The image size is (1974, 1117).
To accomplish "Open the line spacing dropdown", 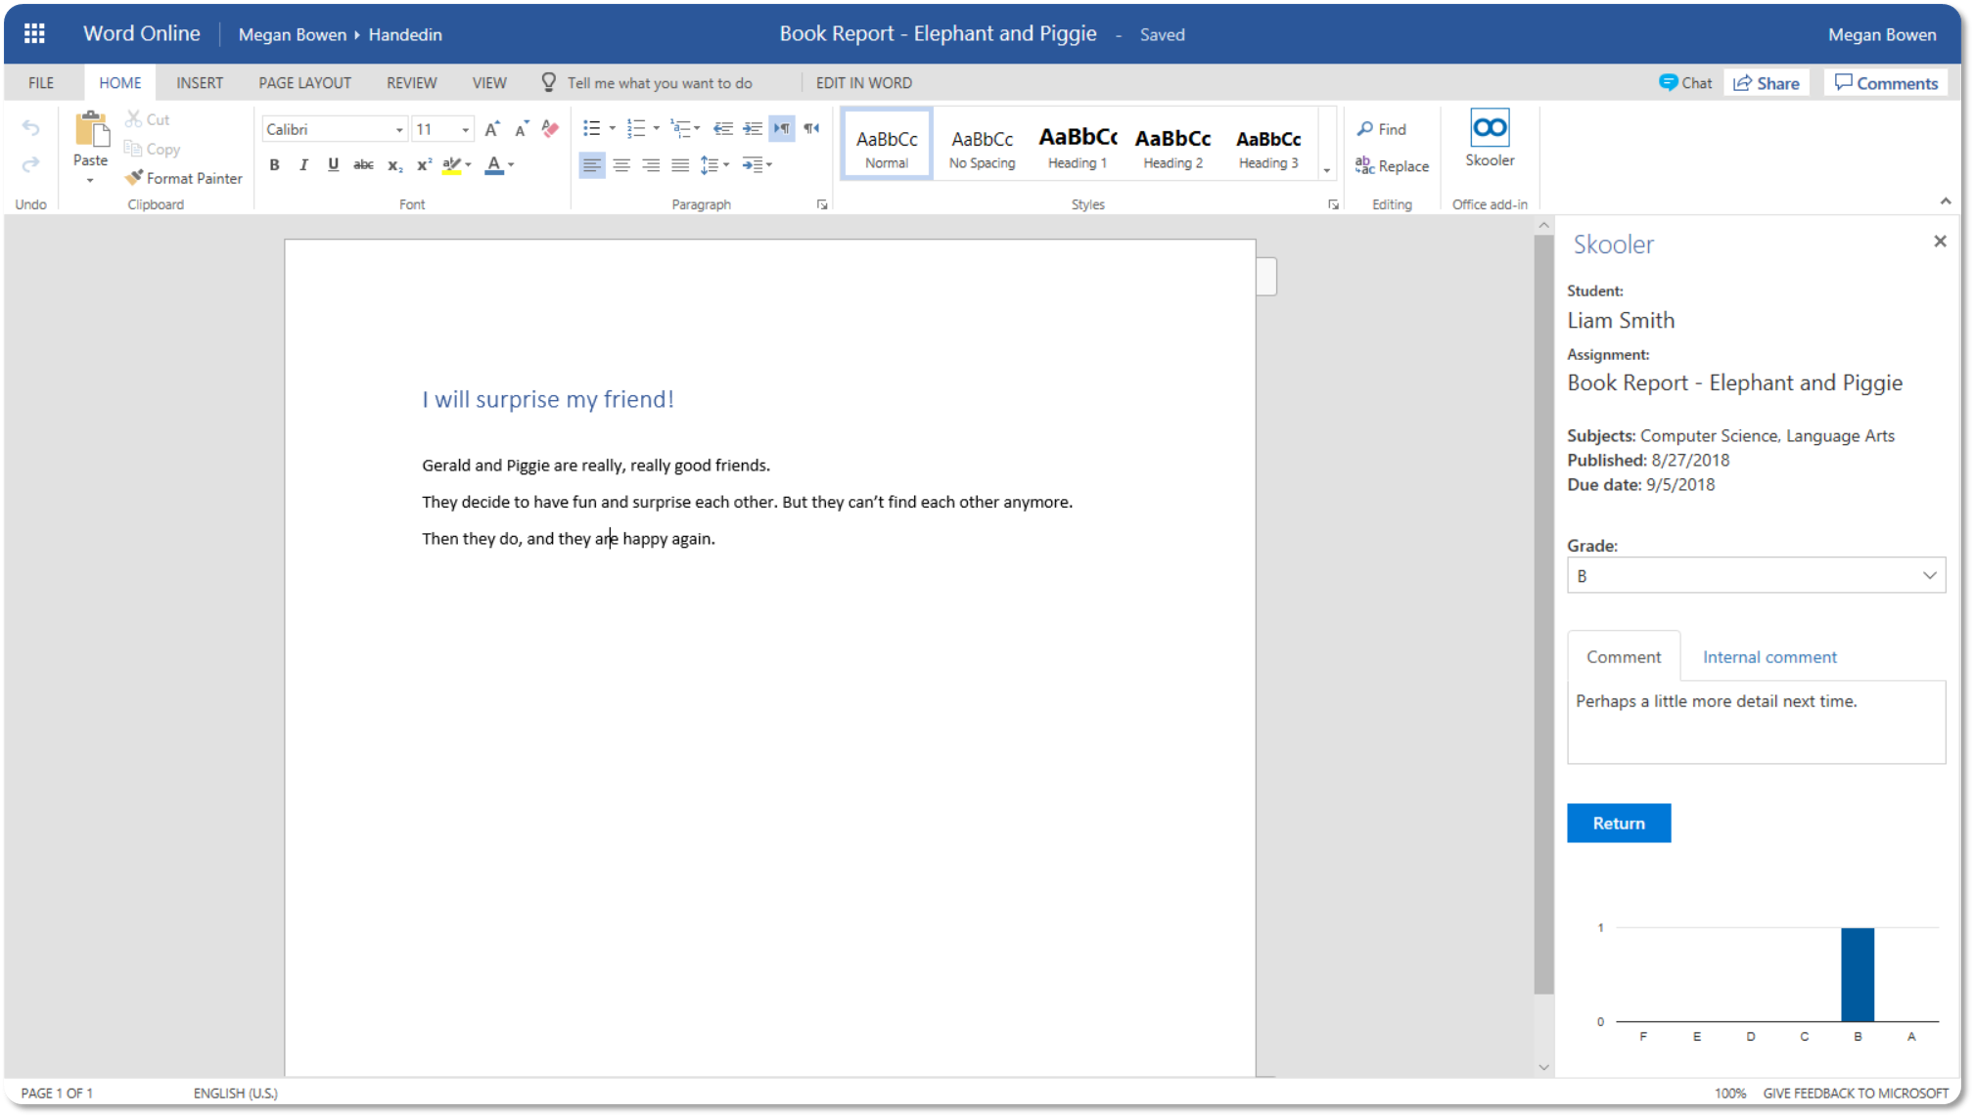I will (x=715, y=165).
